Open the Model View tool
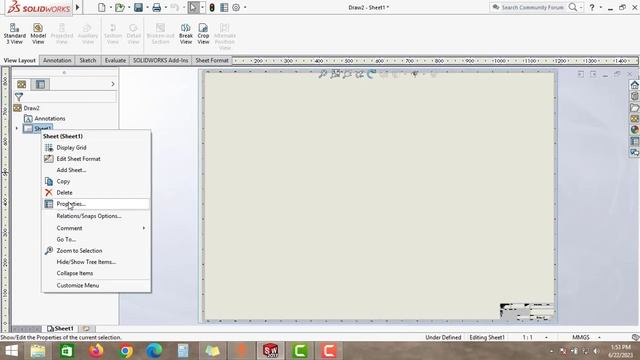The image size is (640, 360). point(38,34)
